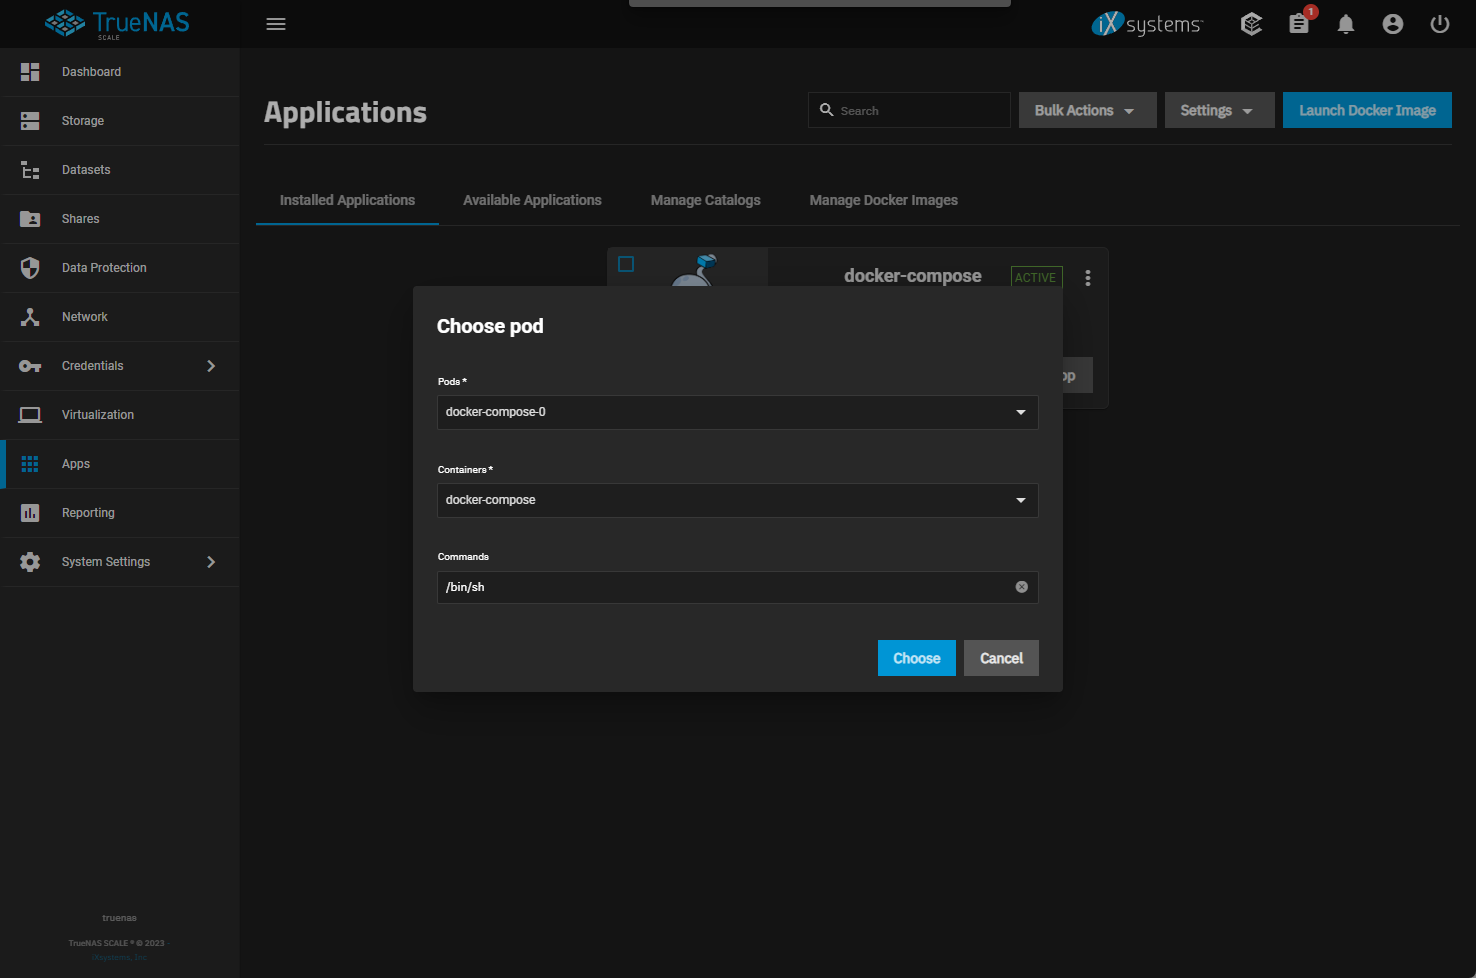Clear the Commands field with the X icon
This screenshot has width=1476, height=978.
pos(1021,587)
